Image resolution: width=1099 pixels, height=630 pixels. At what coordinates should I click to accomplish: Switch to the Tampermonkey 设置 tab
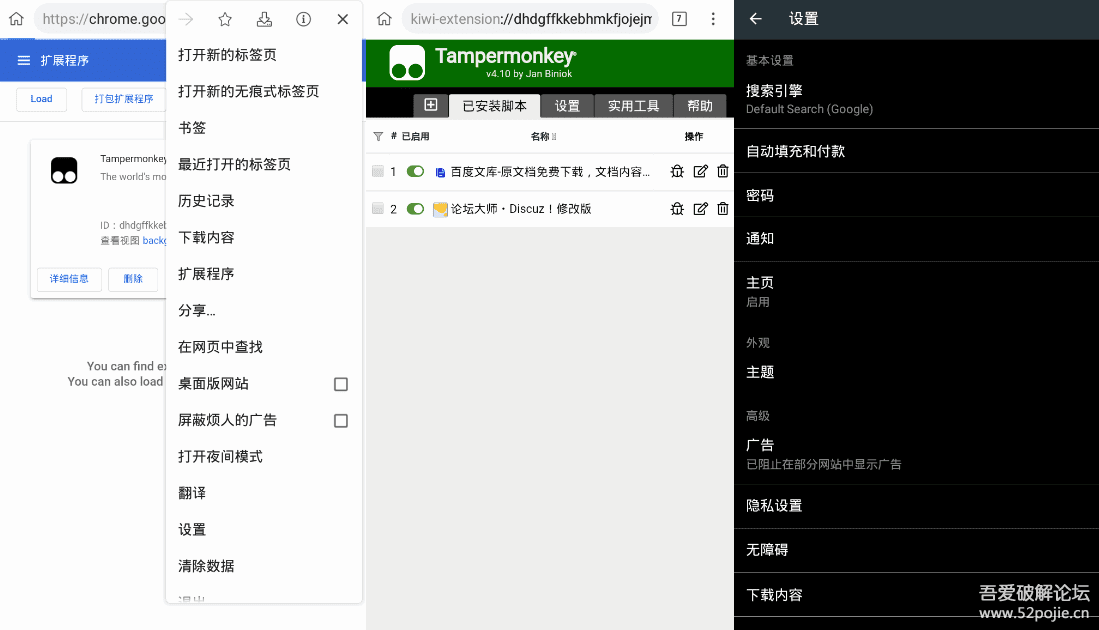click(567, 106)
